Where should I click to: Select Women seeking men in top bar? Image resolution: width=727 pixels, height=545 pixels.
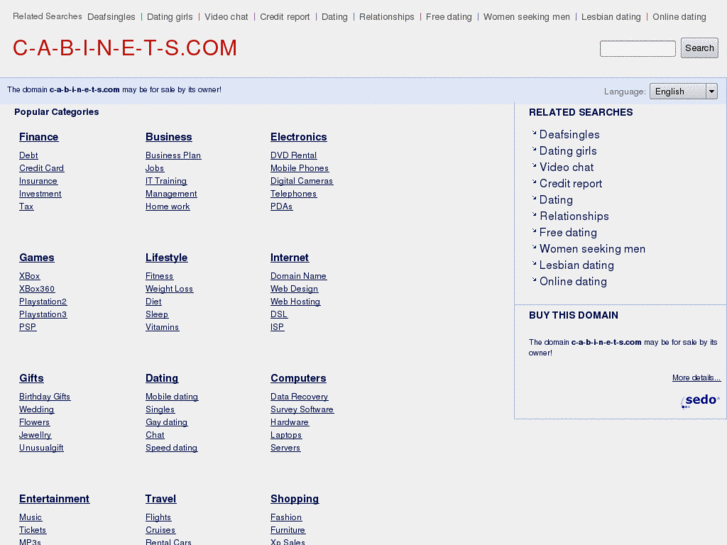pos(527,17)
